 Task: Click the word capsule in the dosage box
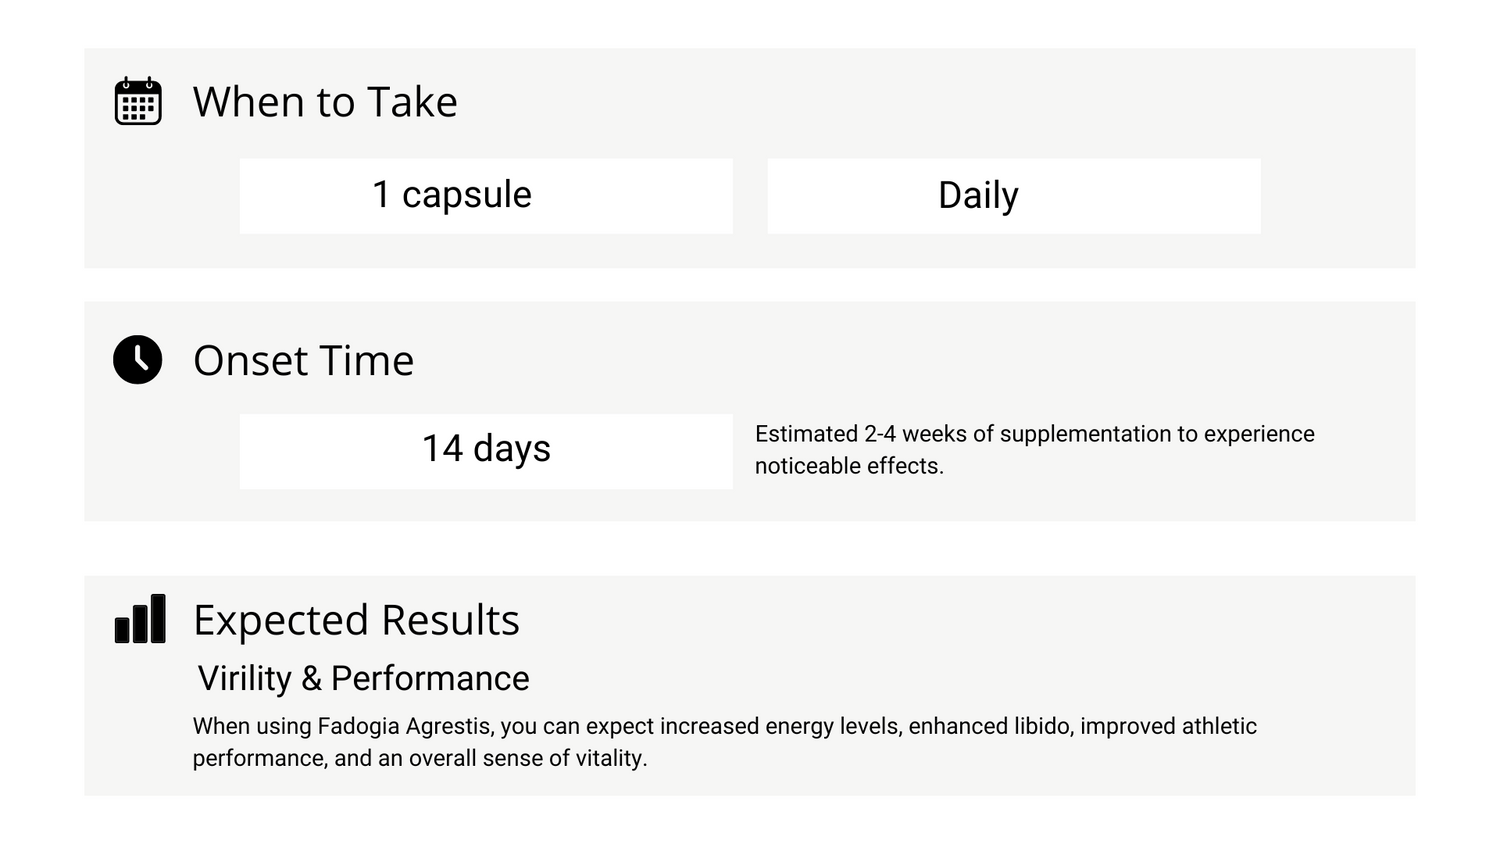point(467,195)
